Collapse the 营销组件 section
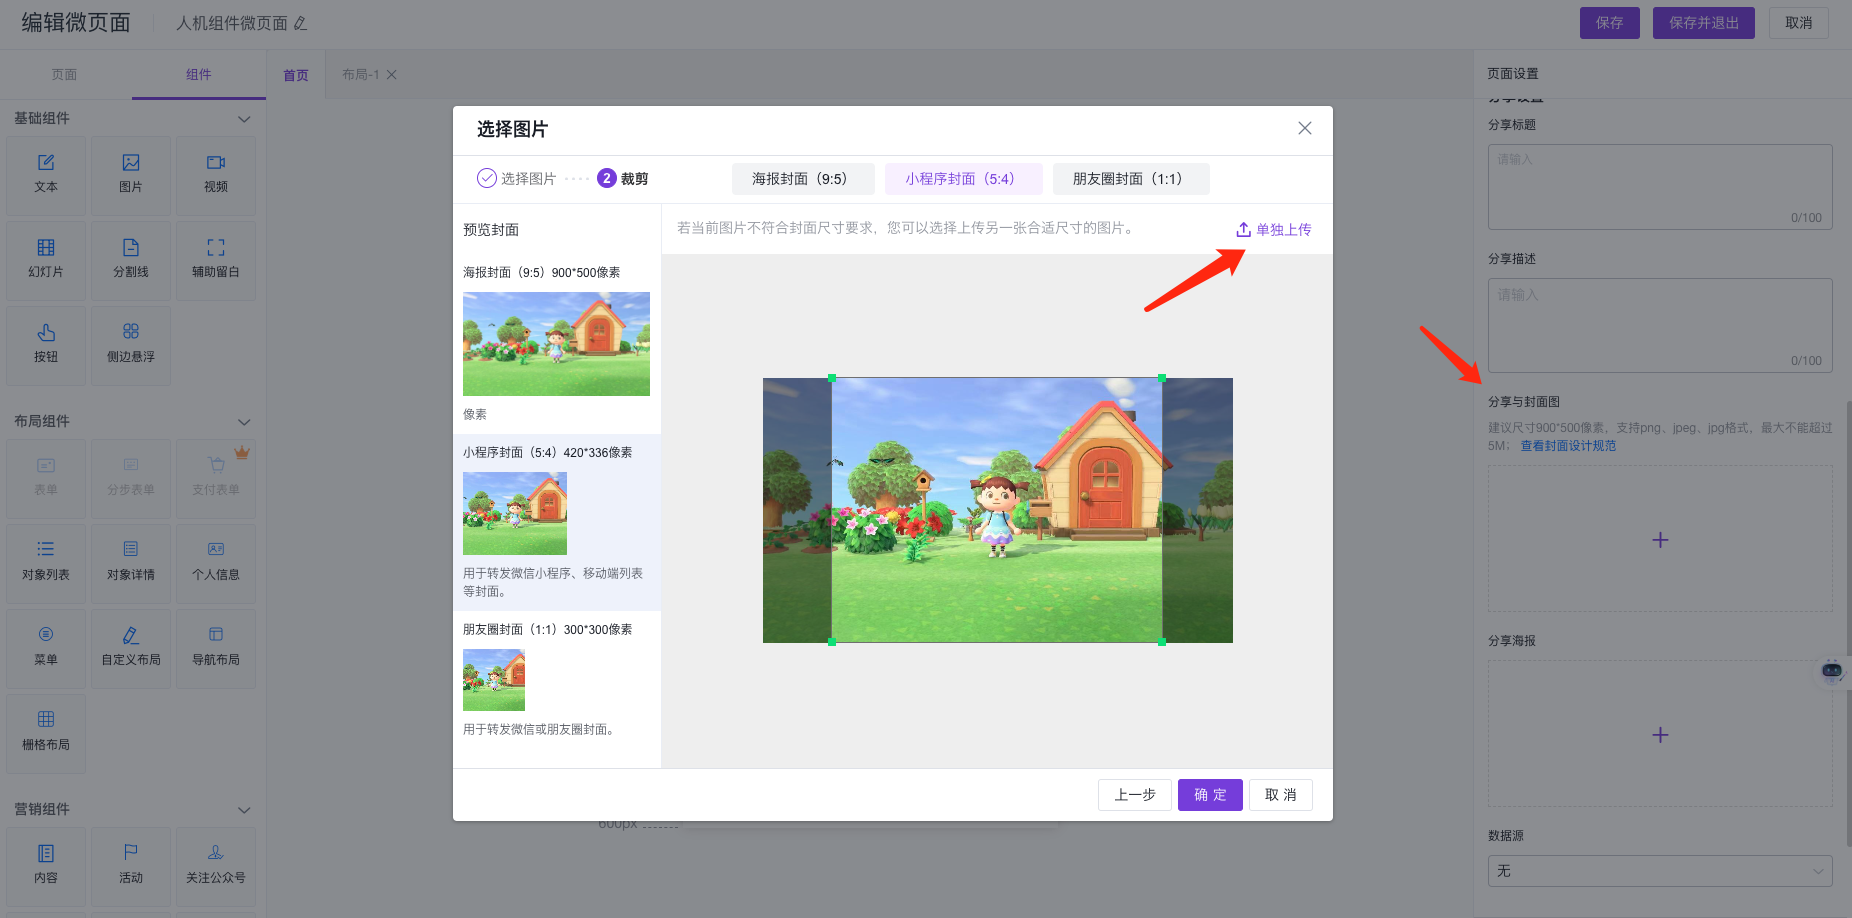This screenshot has width=1852, height=918. click(x=244, y=810)
